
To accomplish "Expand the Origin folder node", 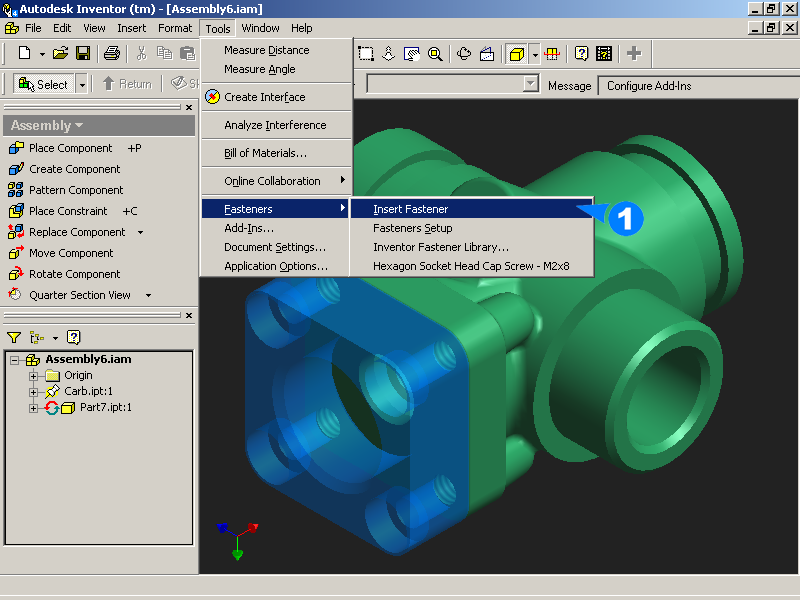I will (33, 376).
